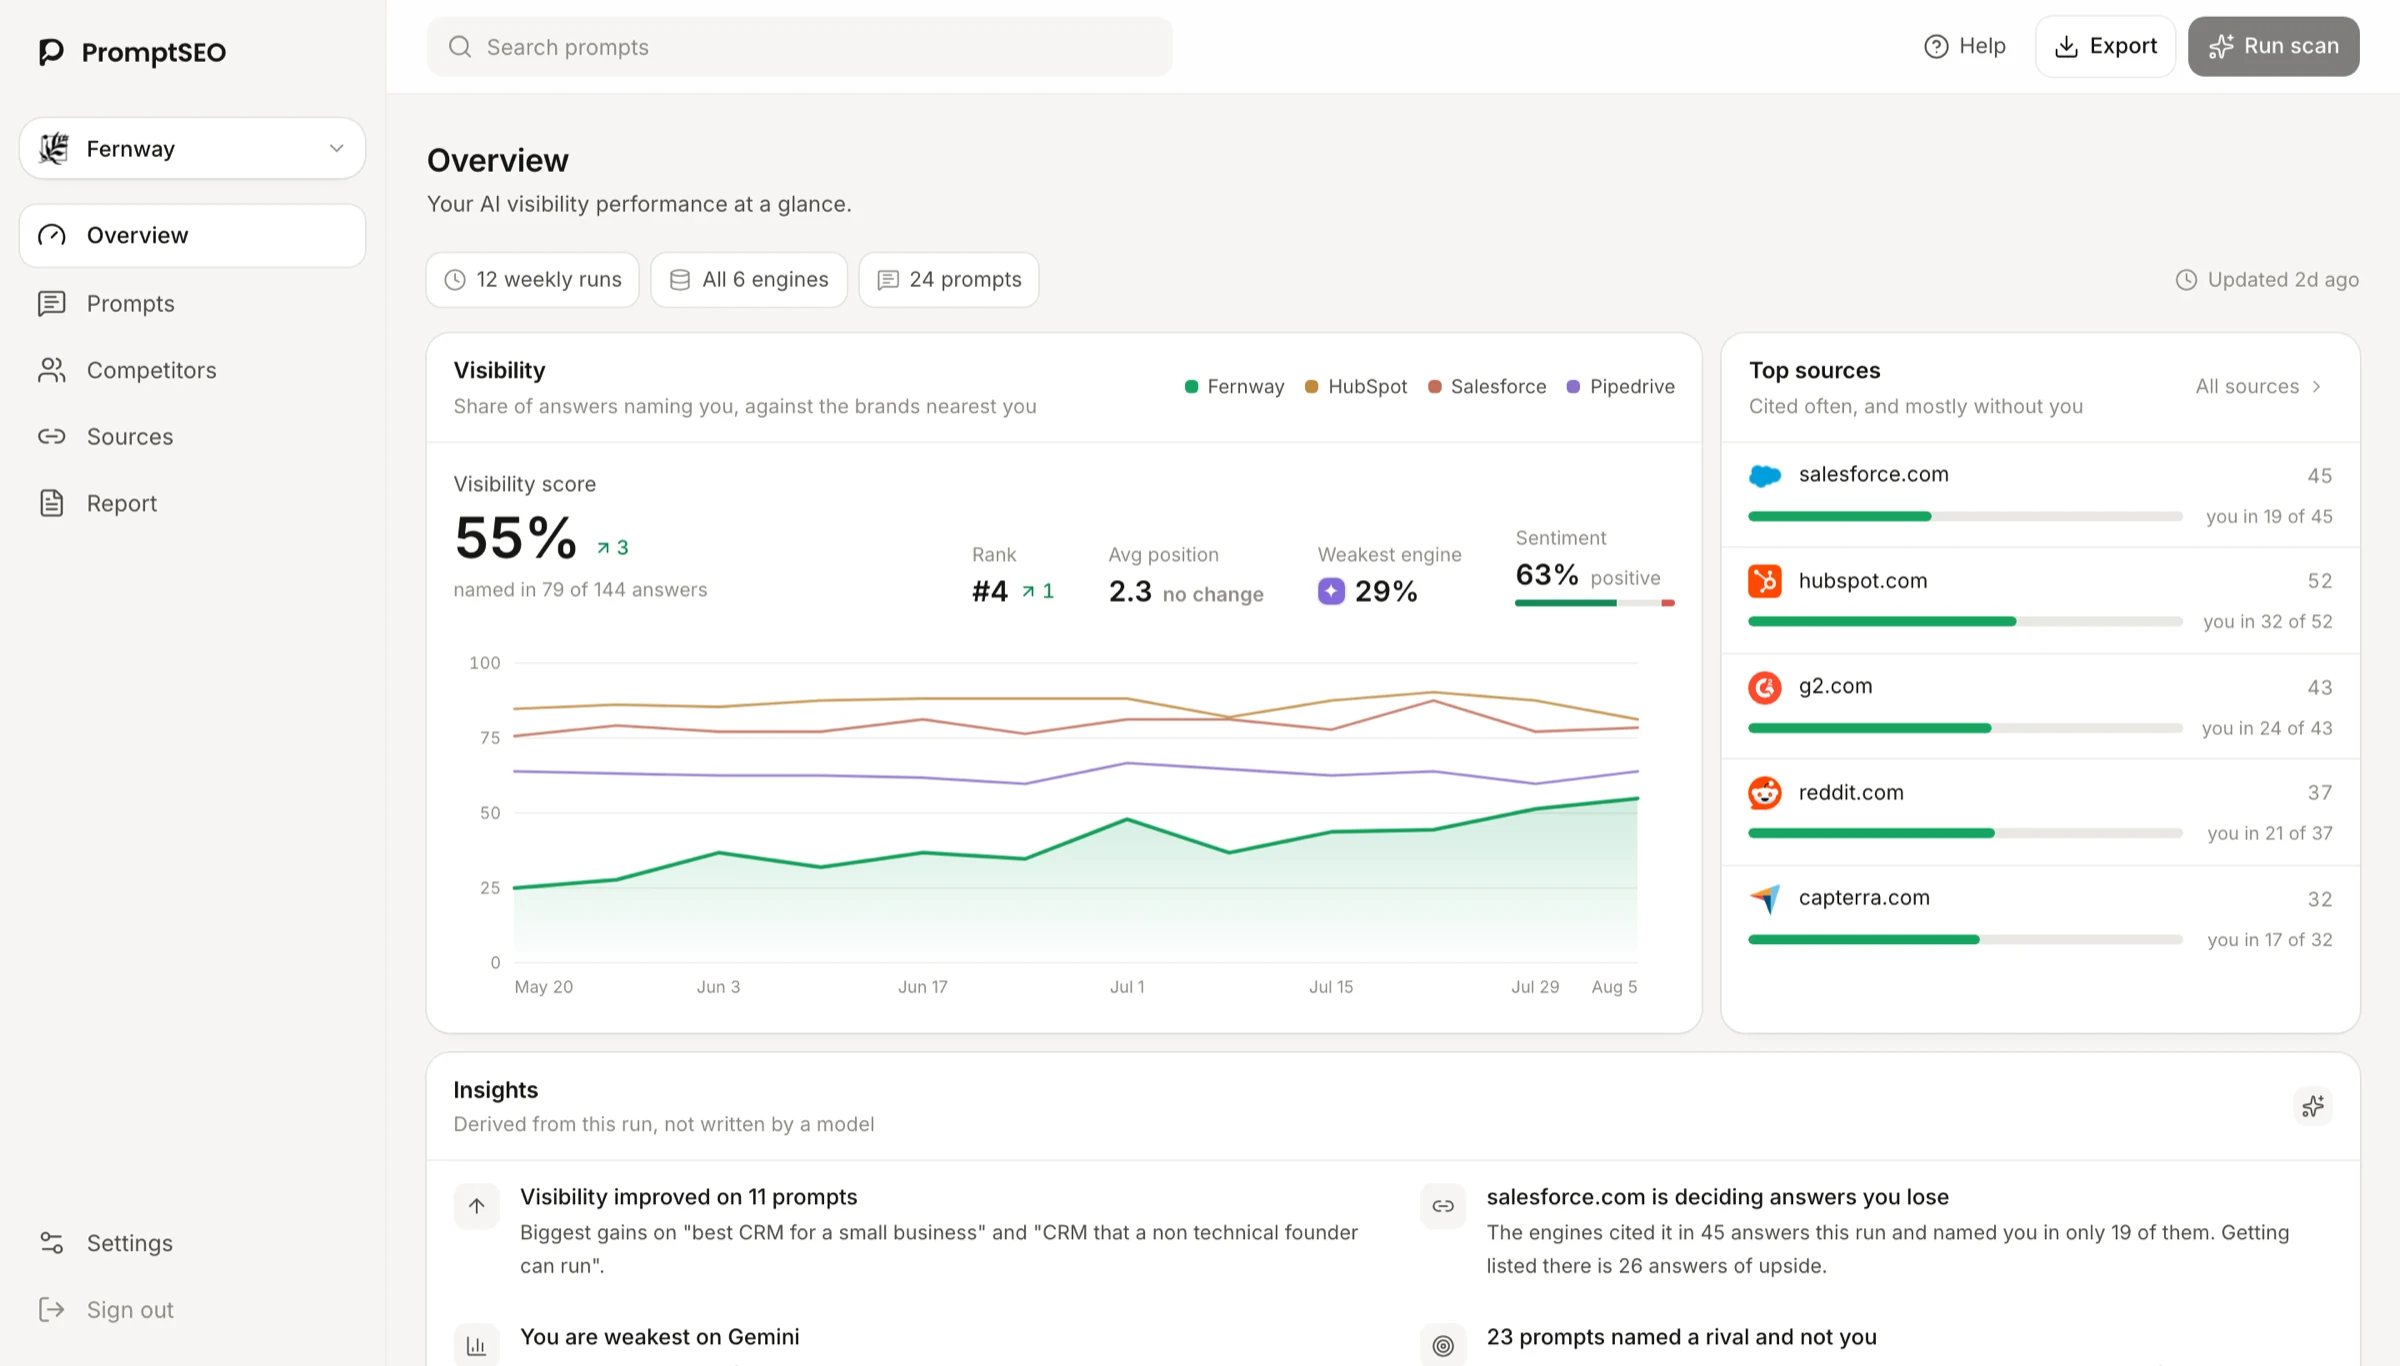Click the target icon for rival prompts insight
The width and height of the screenshot is (2400, 1366).
pos(1443,1346)
